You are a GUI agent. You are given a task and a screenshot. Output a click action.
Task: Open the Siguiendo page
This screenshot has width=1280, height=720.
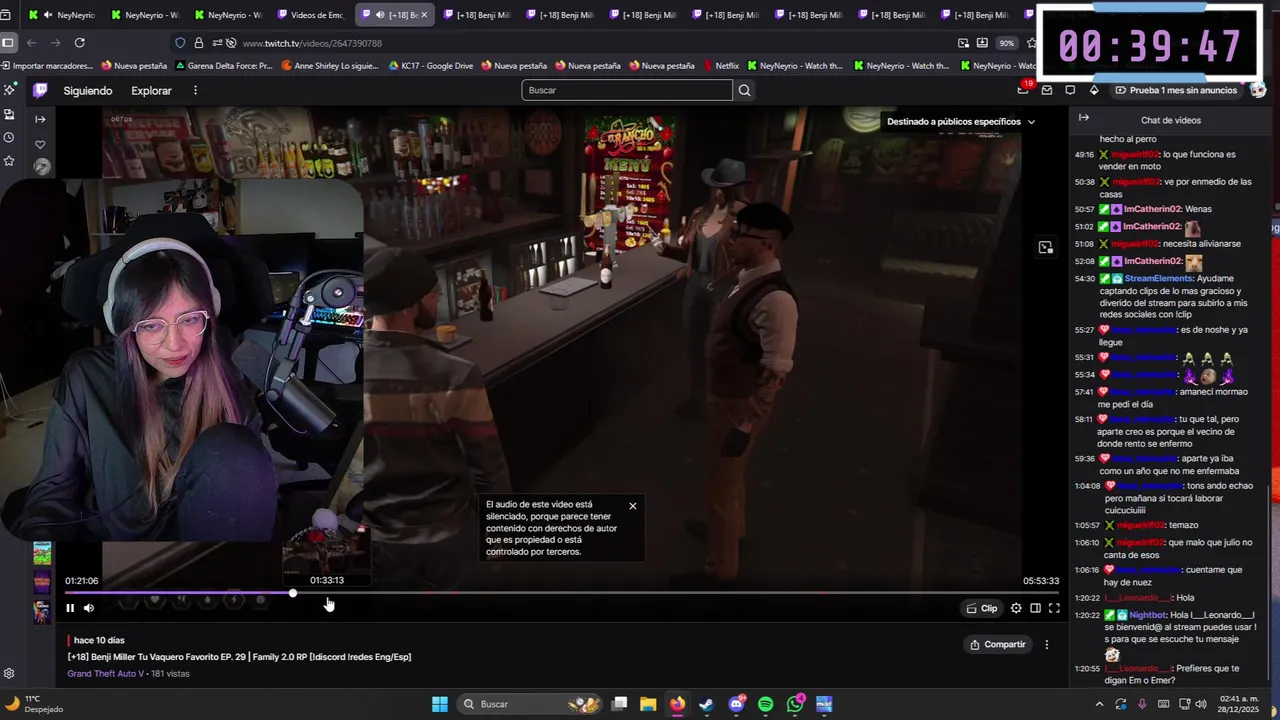pos(88,90)
